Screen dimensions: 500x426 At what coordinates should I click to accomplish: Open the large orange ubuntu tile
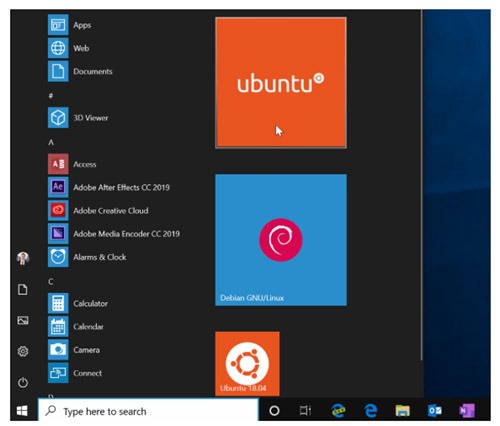281,82
